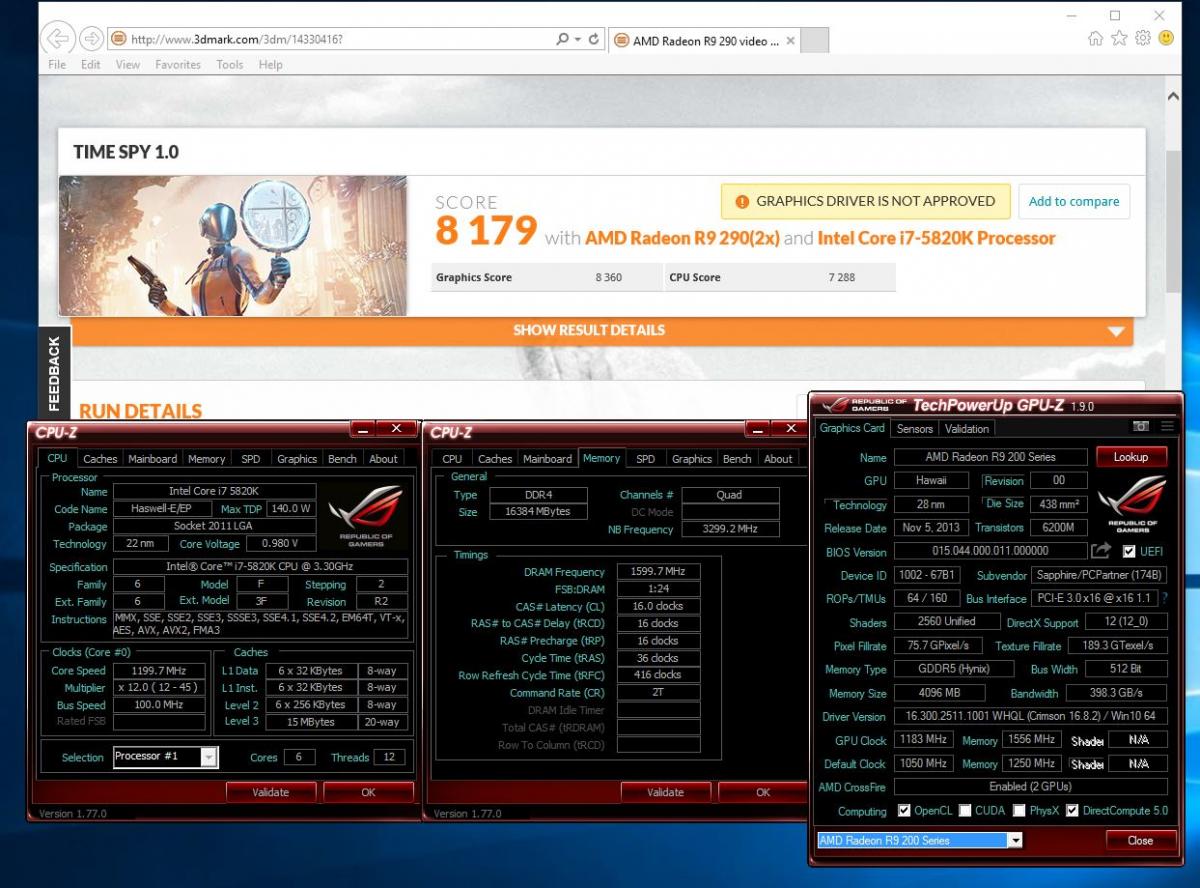Click Close button in GPU-Z
The width and height of the screenshot is (1200, 888).
[x=1140, y=841]
